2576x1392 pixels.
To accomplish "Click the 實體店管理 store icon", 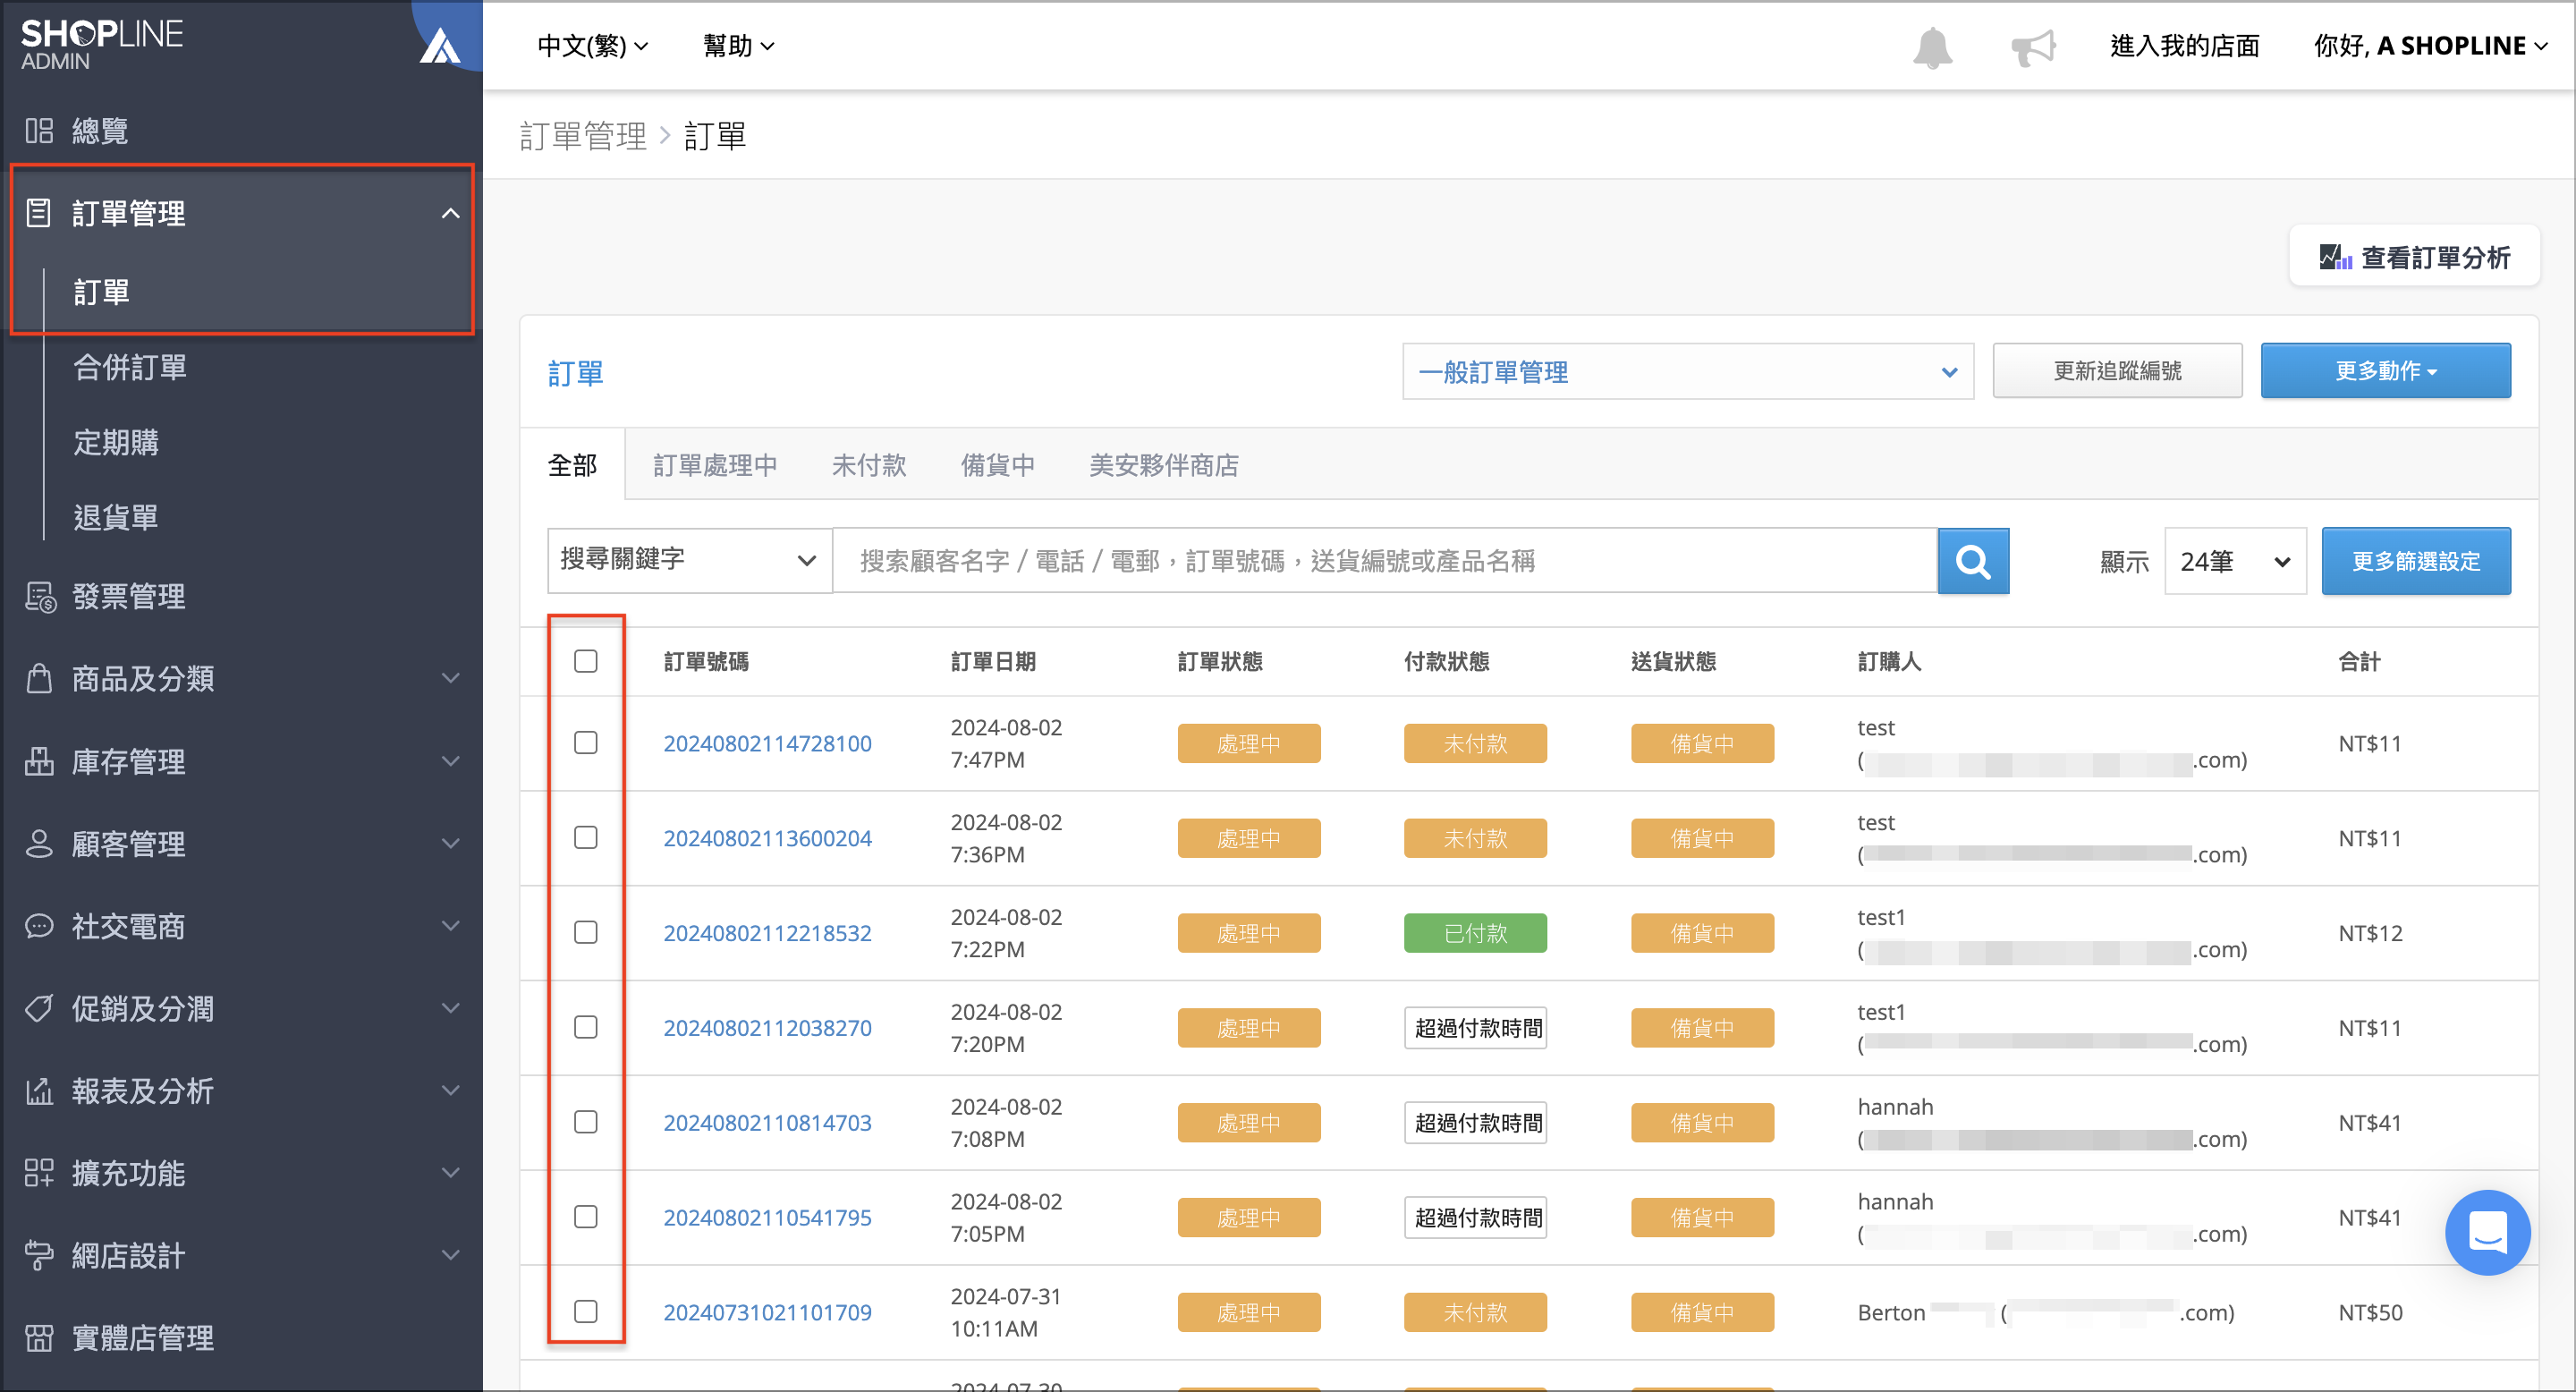I will coord(39,1337).
